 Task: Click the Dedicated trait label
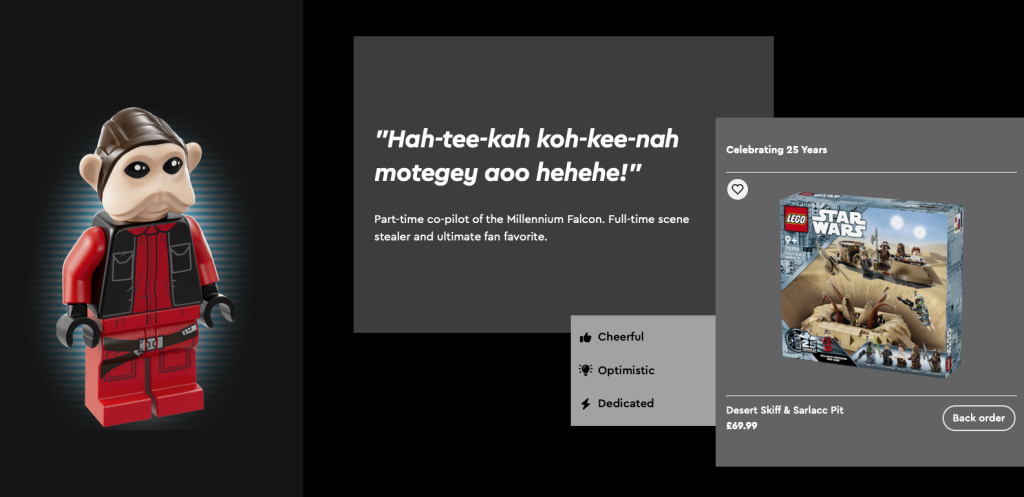625,404
